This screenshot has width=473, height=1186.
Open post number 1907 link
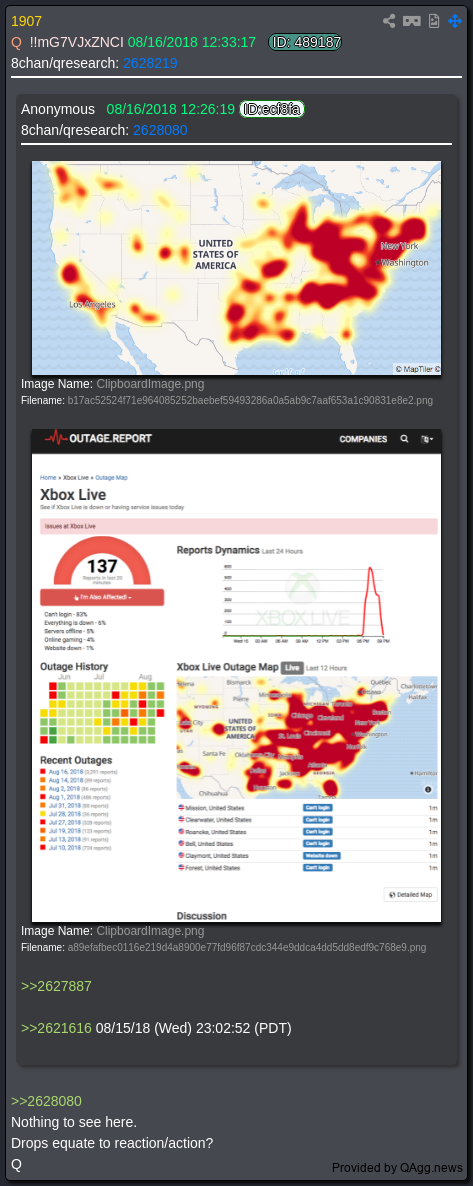point(26,21)
